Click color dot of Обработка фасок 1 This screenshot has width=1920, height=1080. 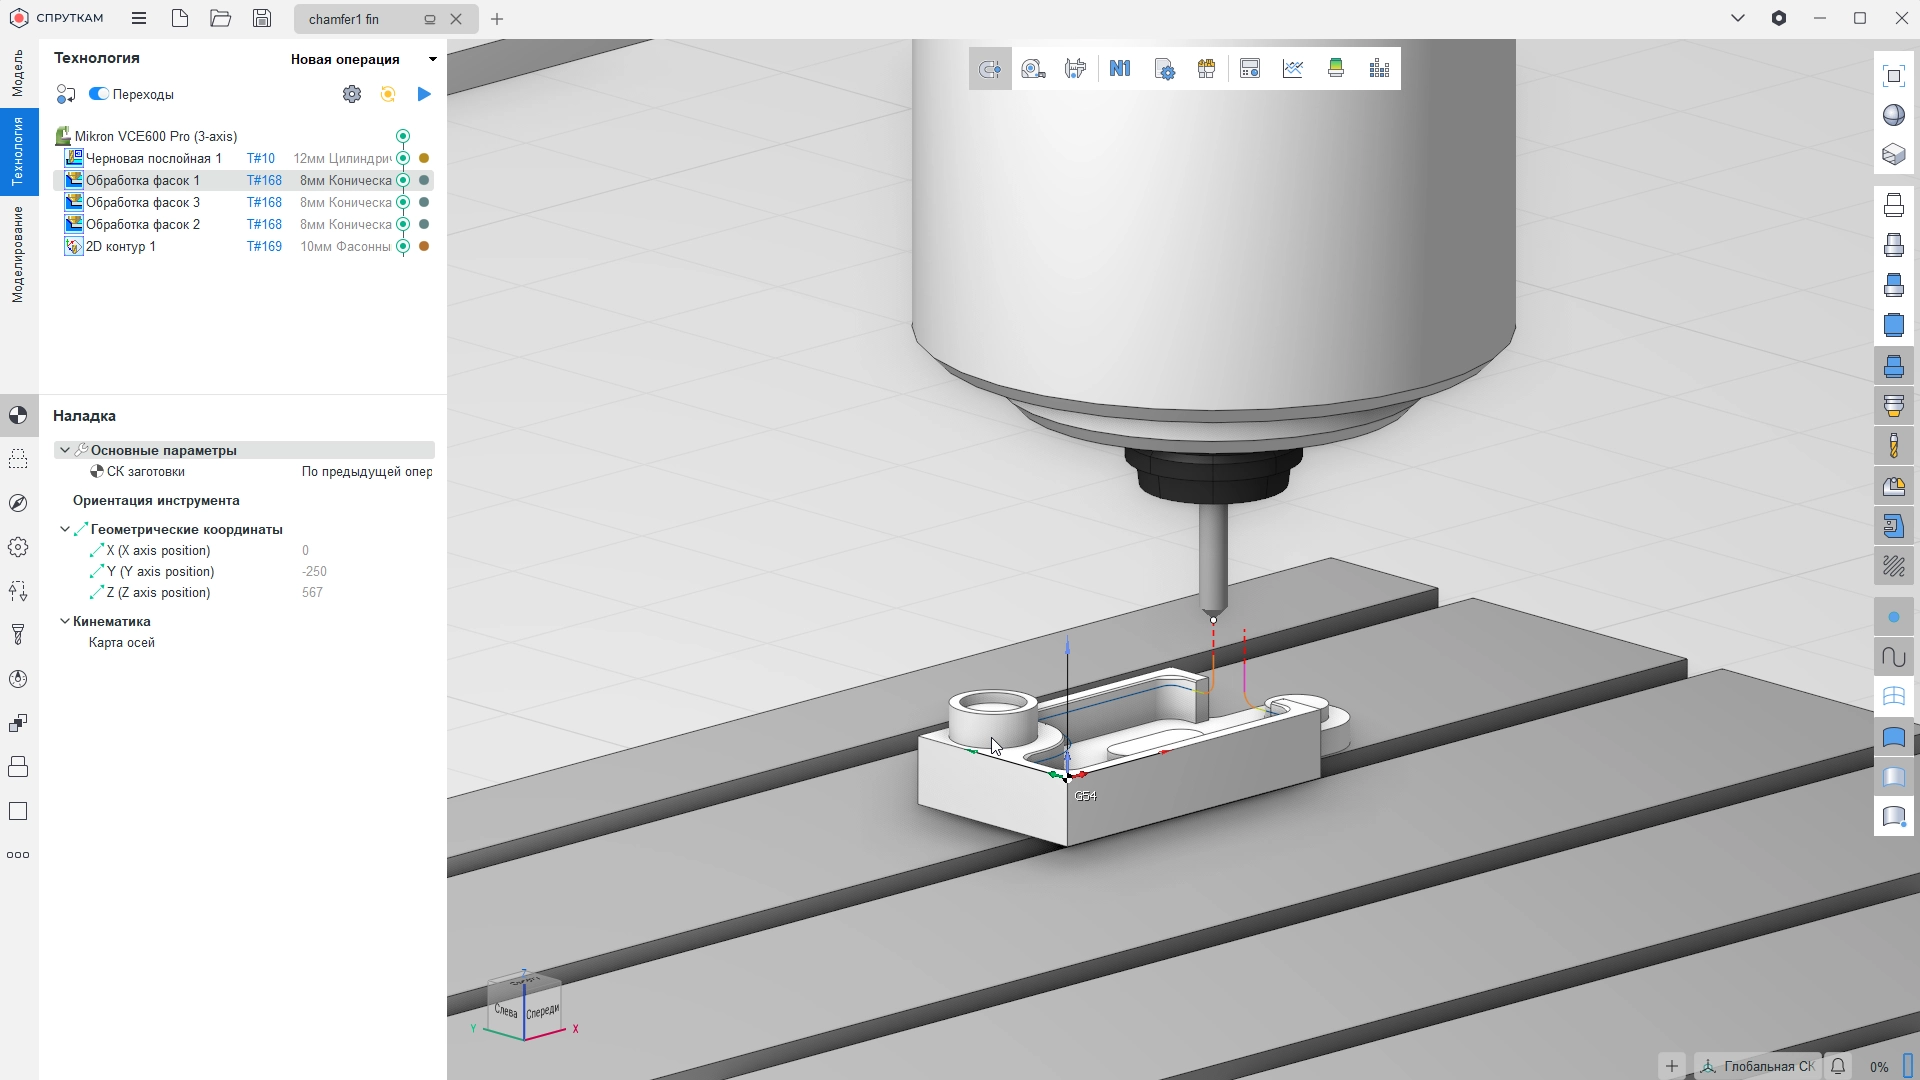(424, 180)
